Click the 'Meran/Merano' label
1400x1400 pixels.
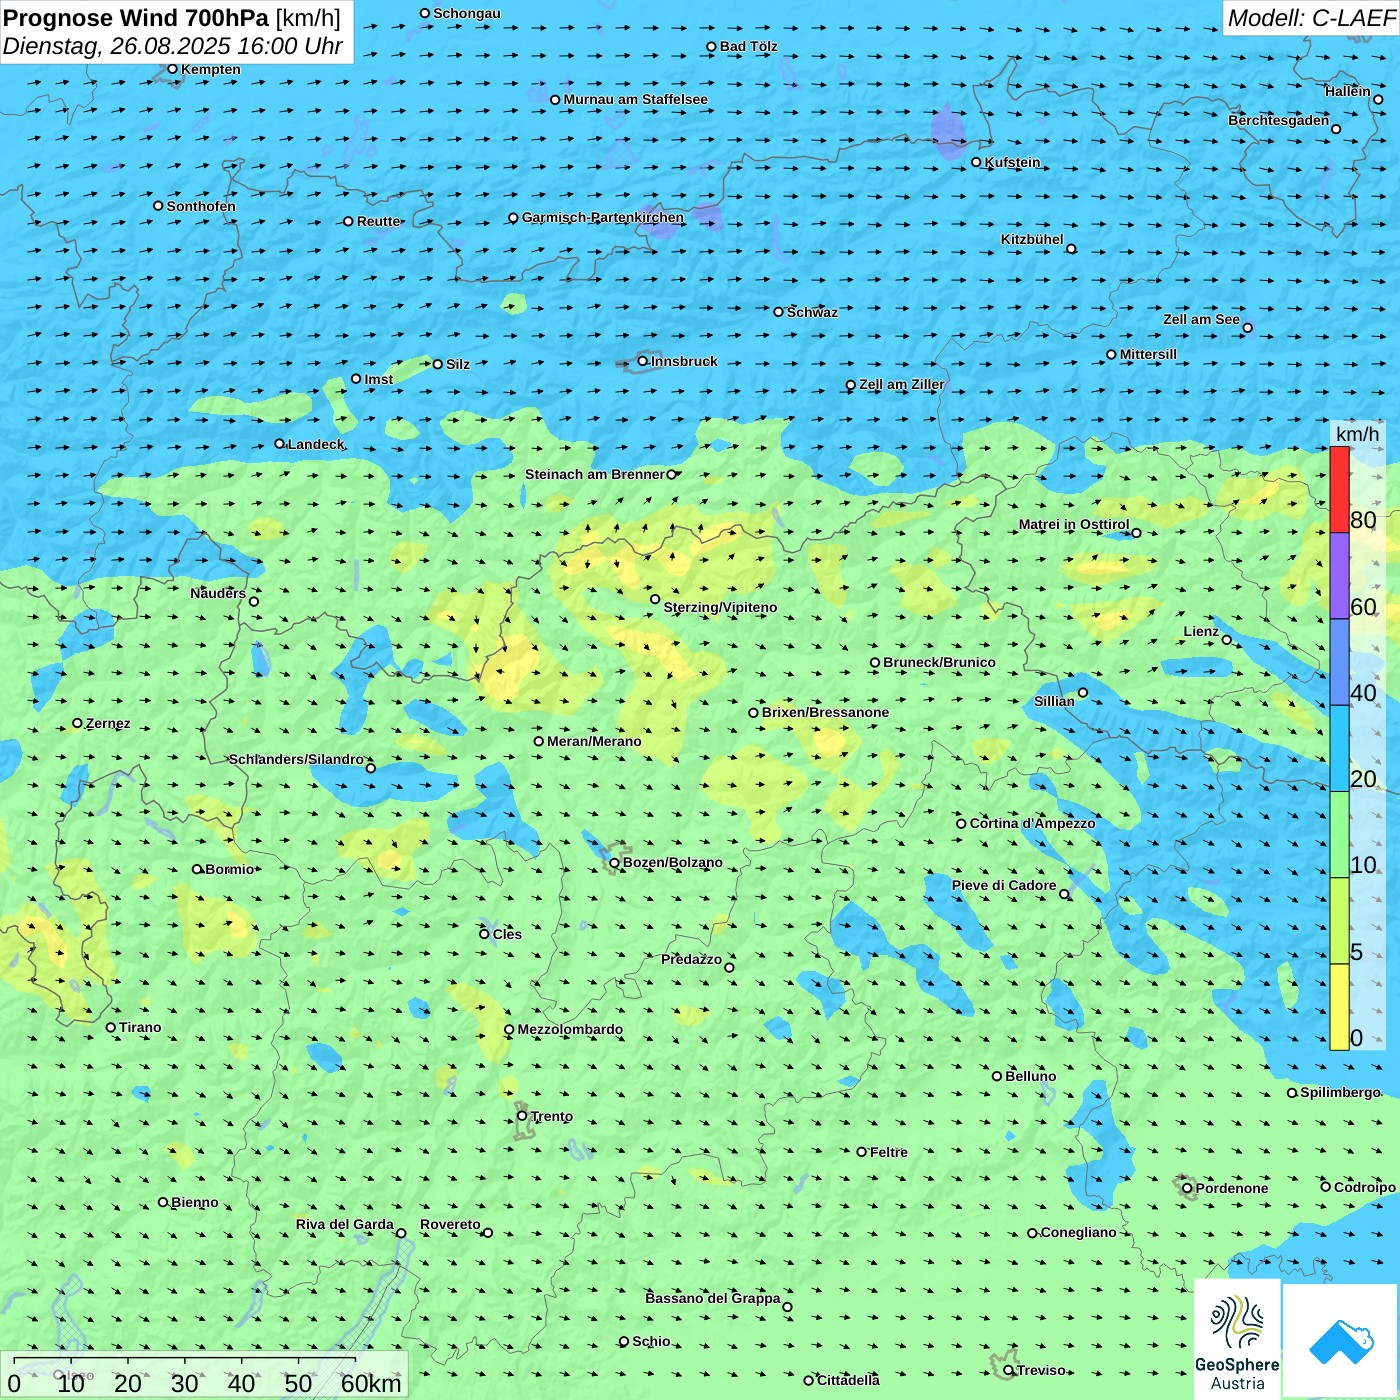[594, 741]
